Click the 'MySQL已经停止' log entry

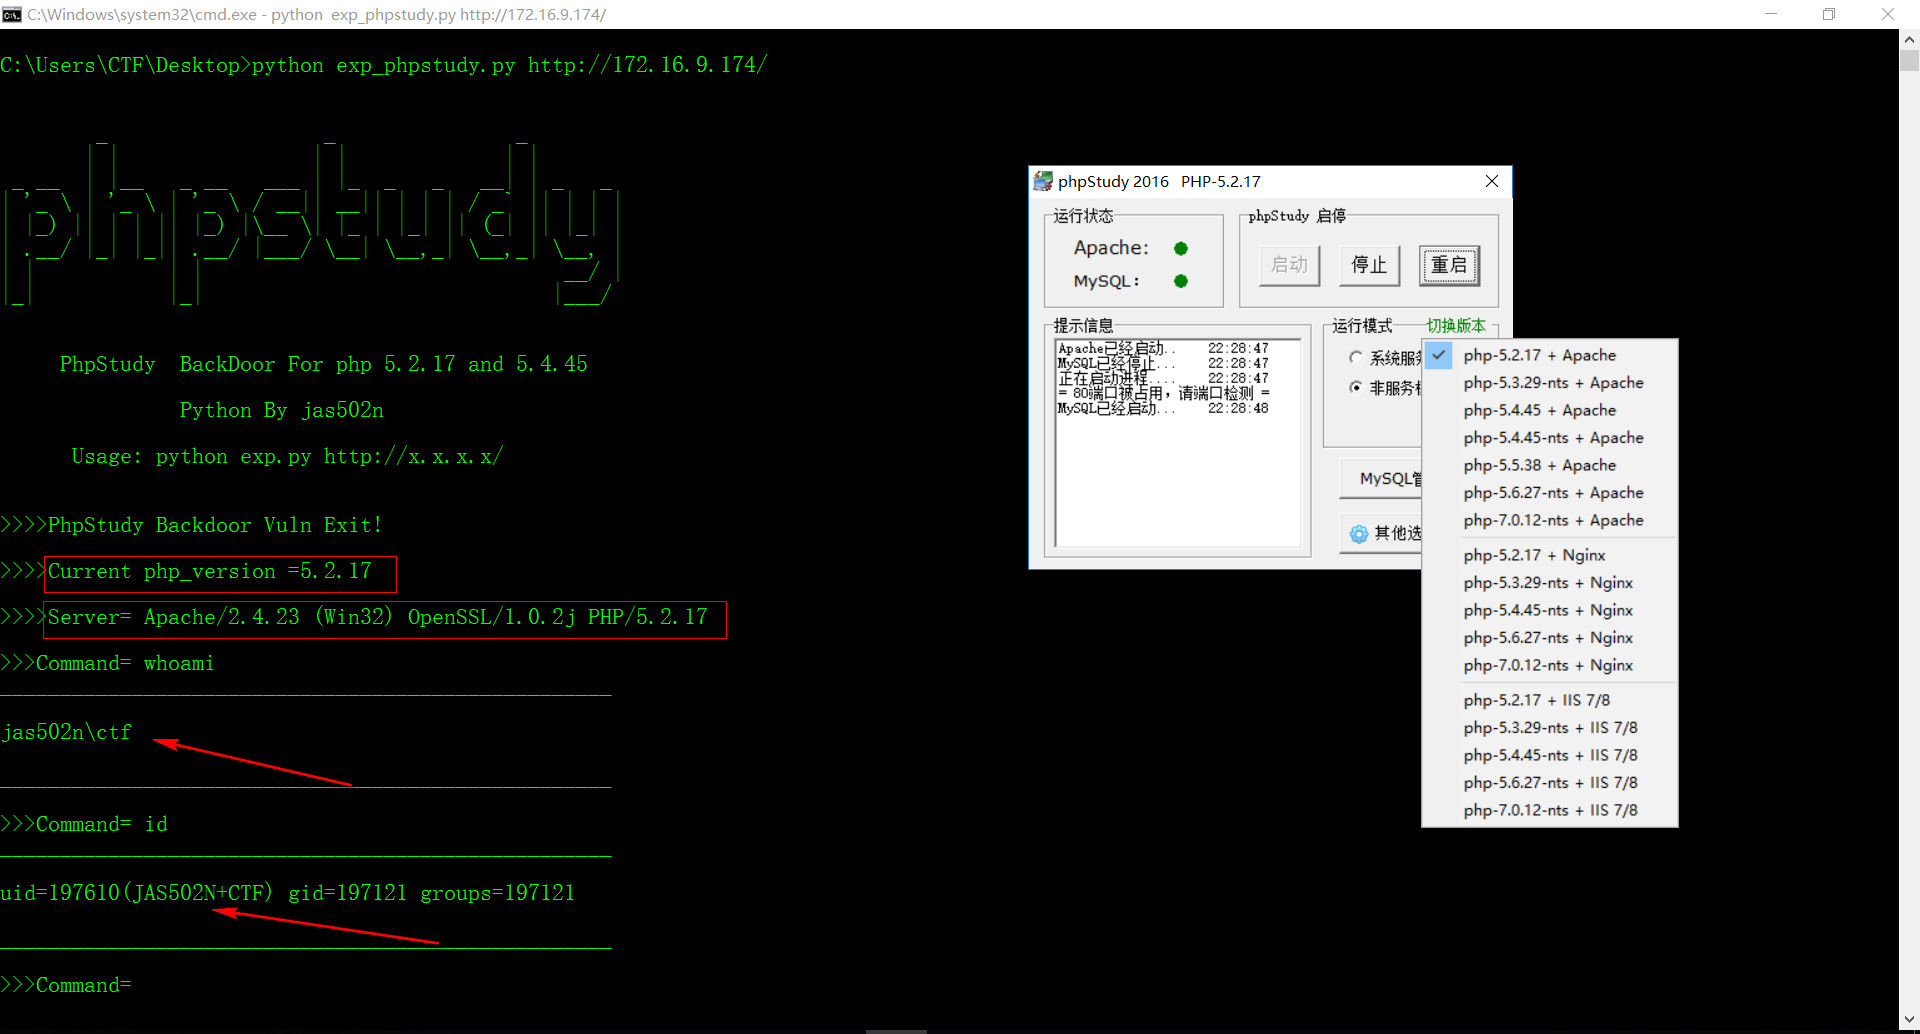click(1163, 364)
